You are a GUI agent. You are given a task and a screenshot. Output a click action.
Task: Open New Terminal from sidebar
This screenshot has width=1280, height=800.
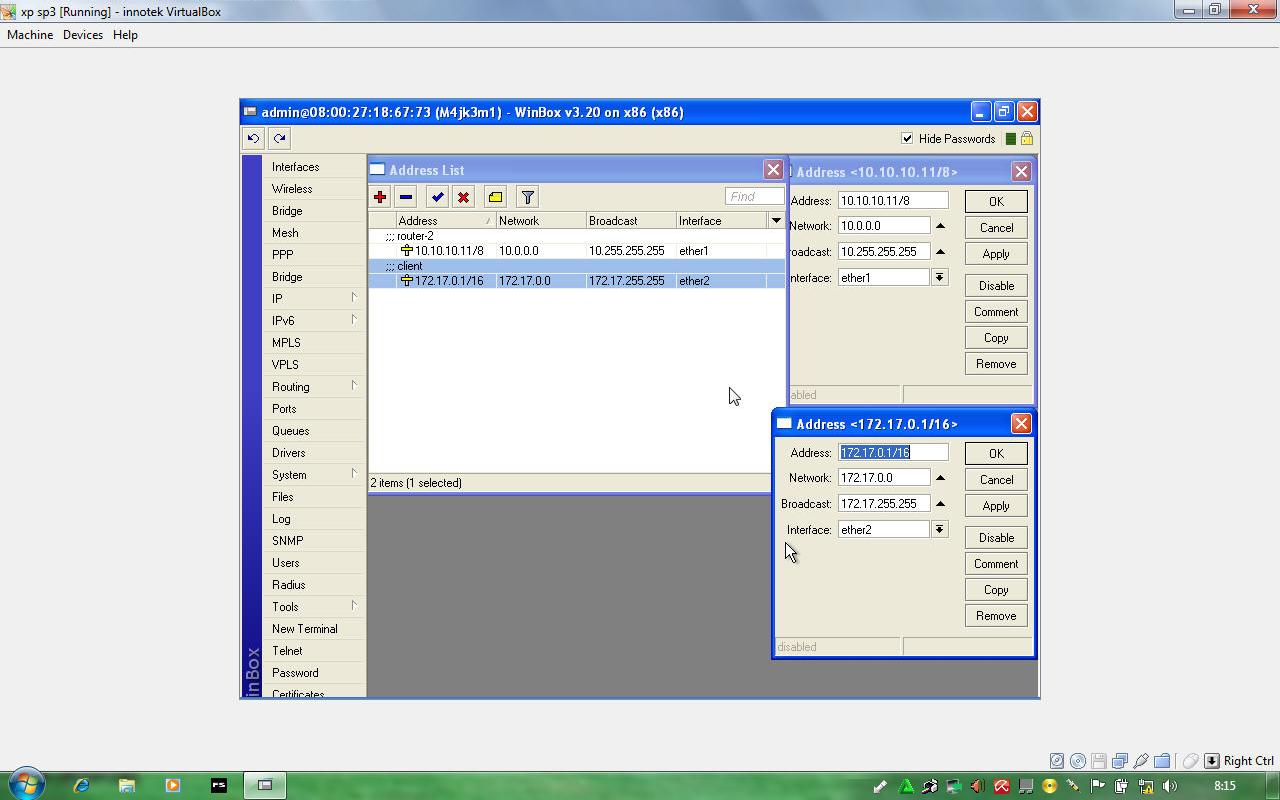[x=314, y=628]
